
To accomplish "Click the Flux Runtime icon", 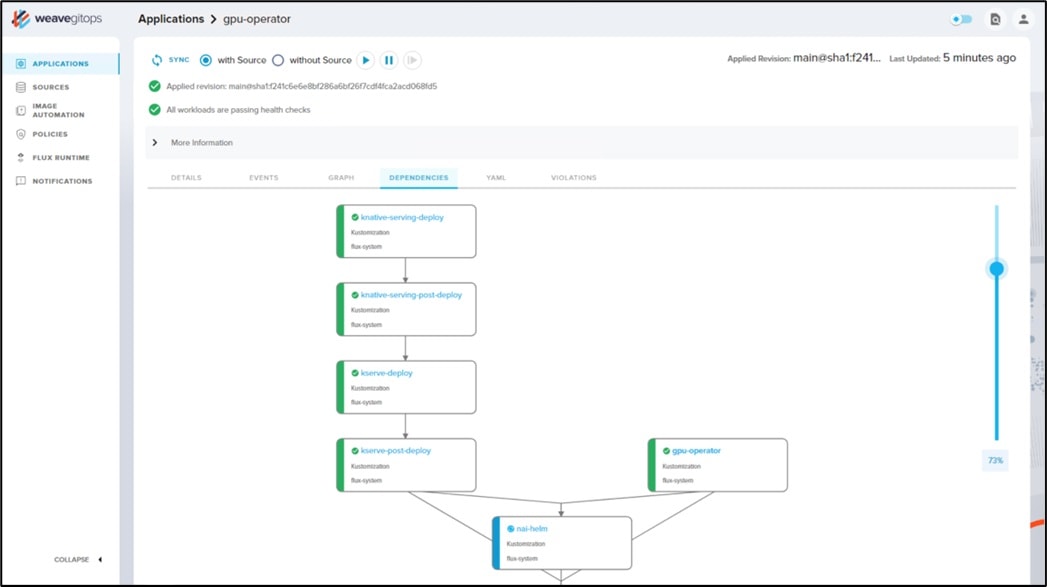I will [21, 158].
